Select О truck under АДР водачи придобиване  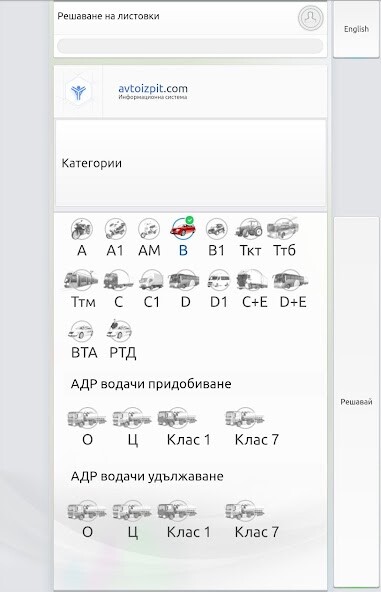click(87, 418)
